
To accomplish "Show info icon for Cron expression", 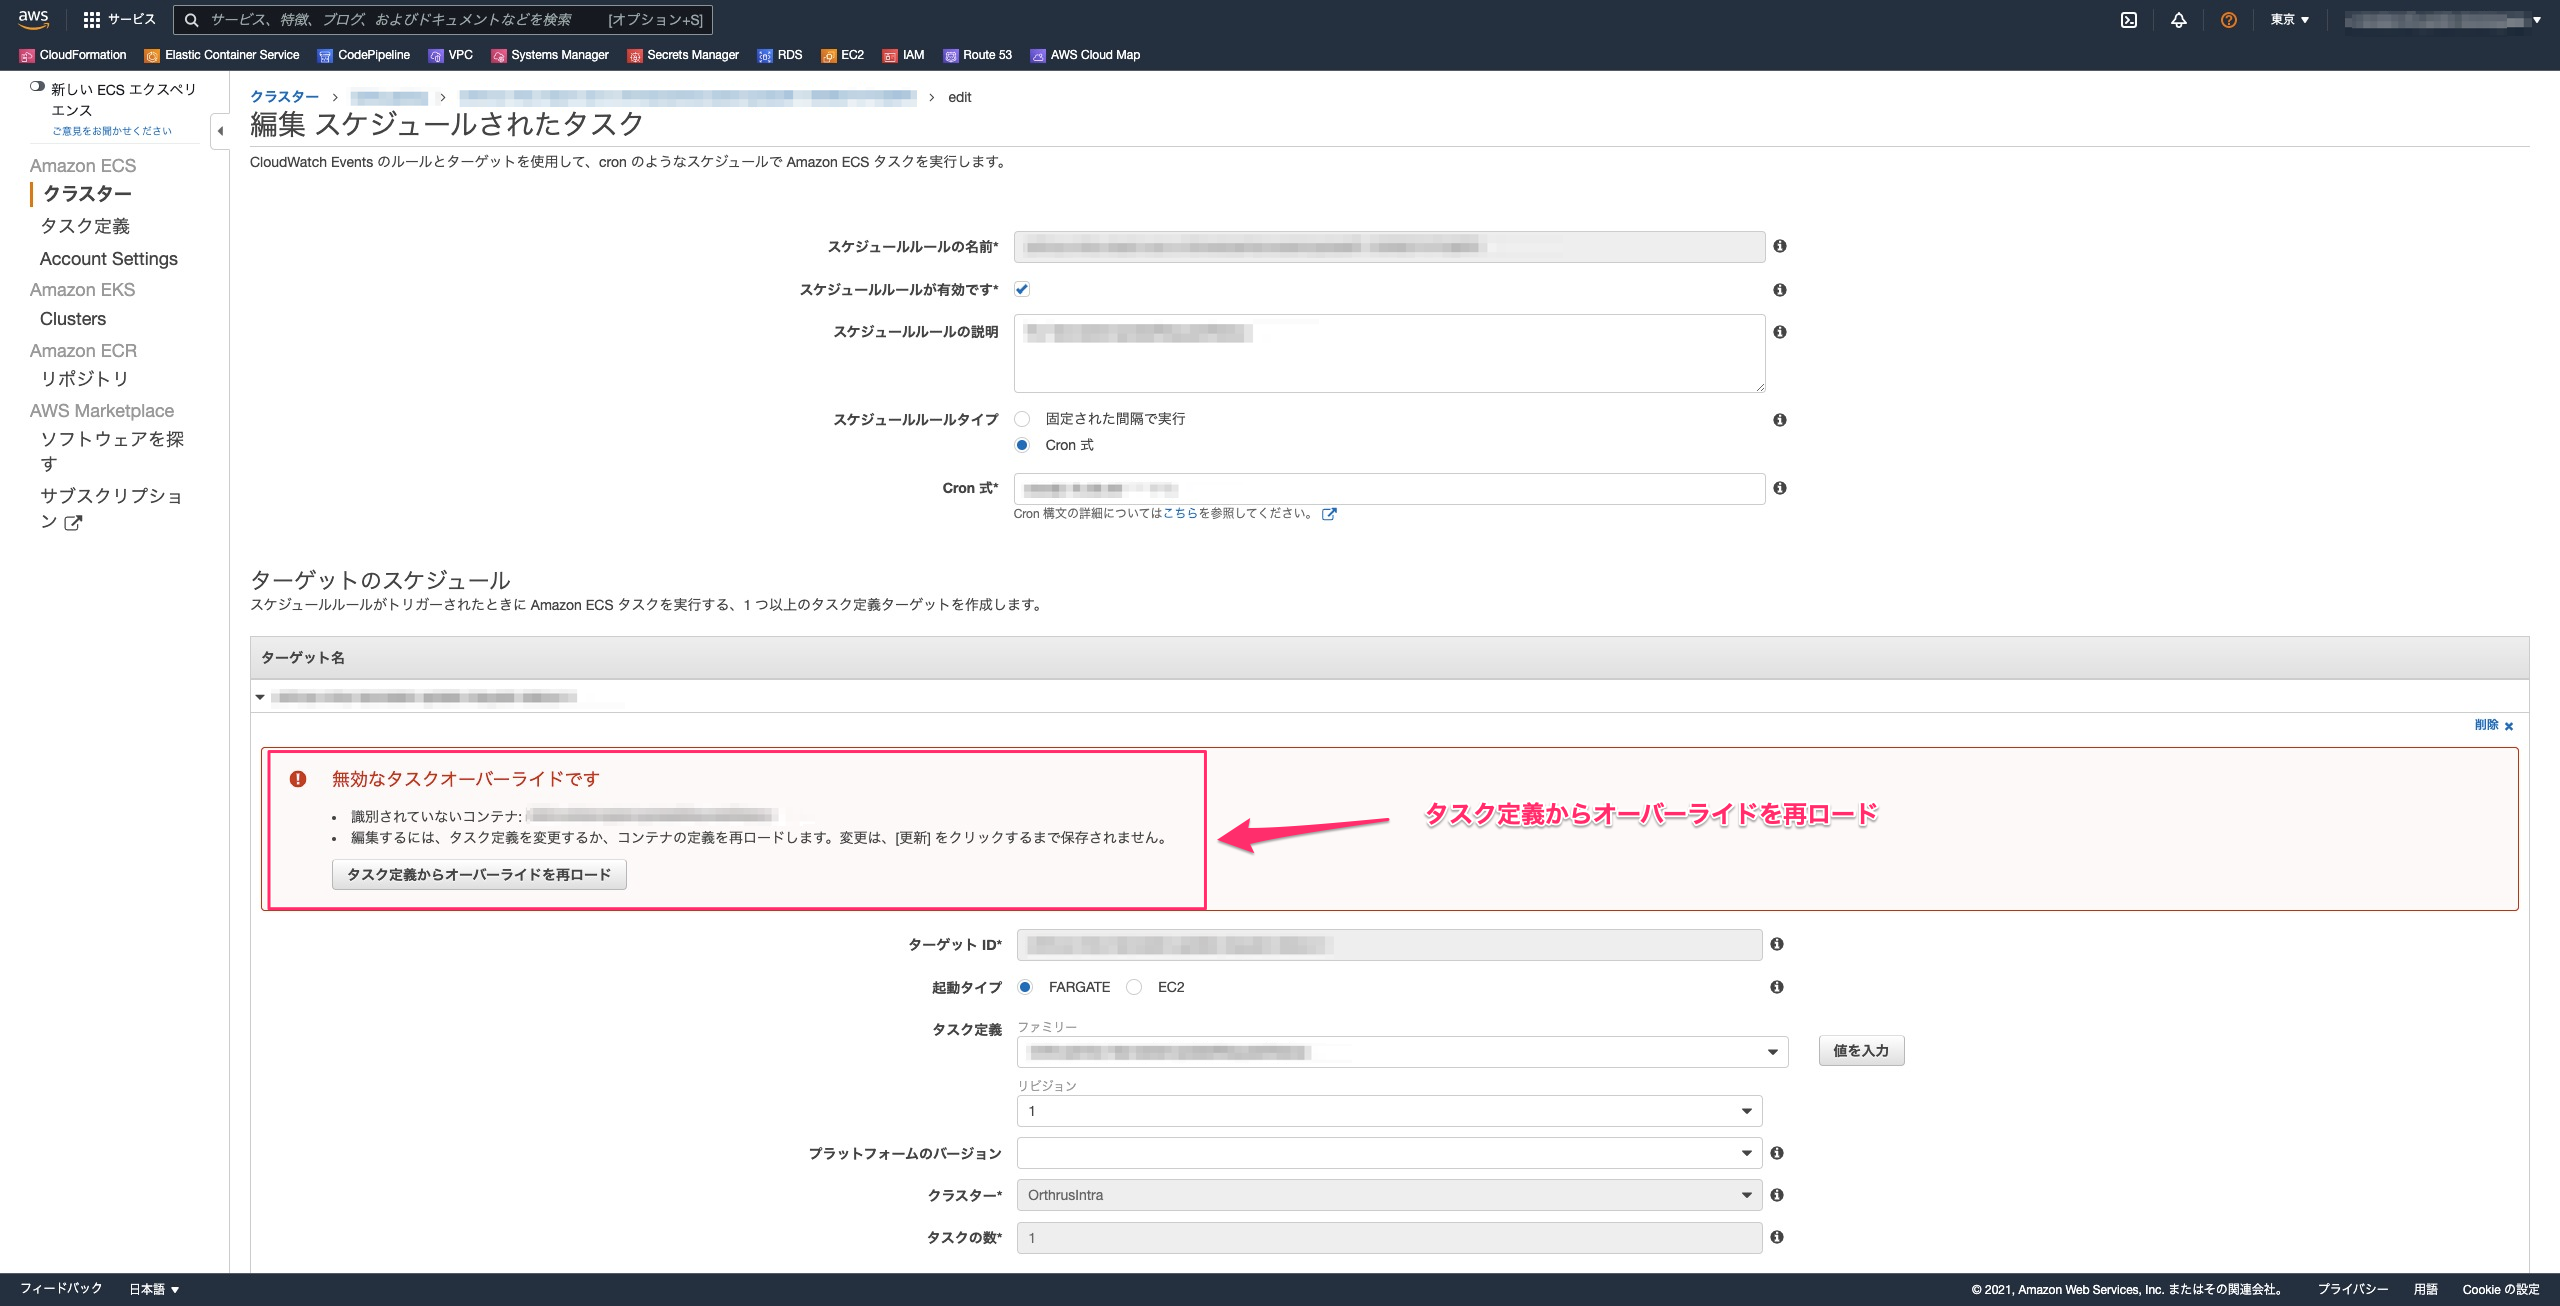I will tap(1780, 488).
